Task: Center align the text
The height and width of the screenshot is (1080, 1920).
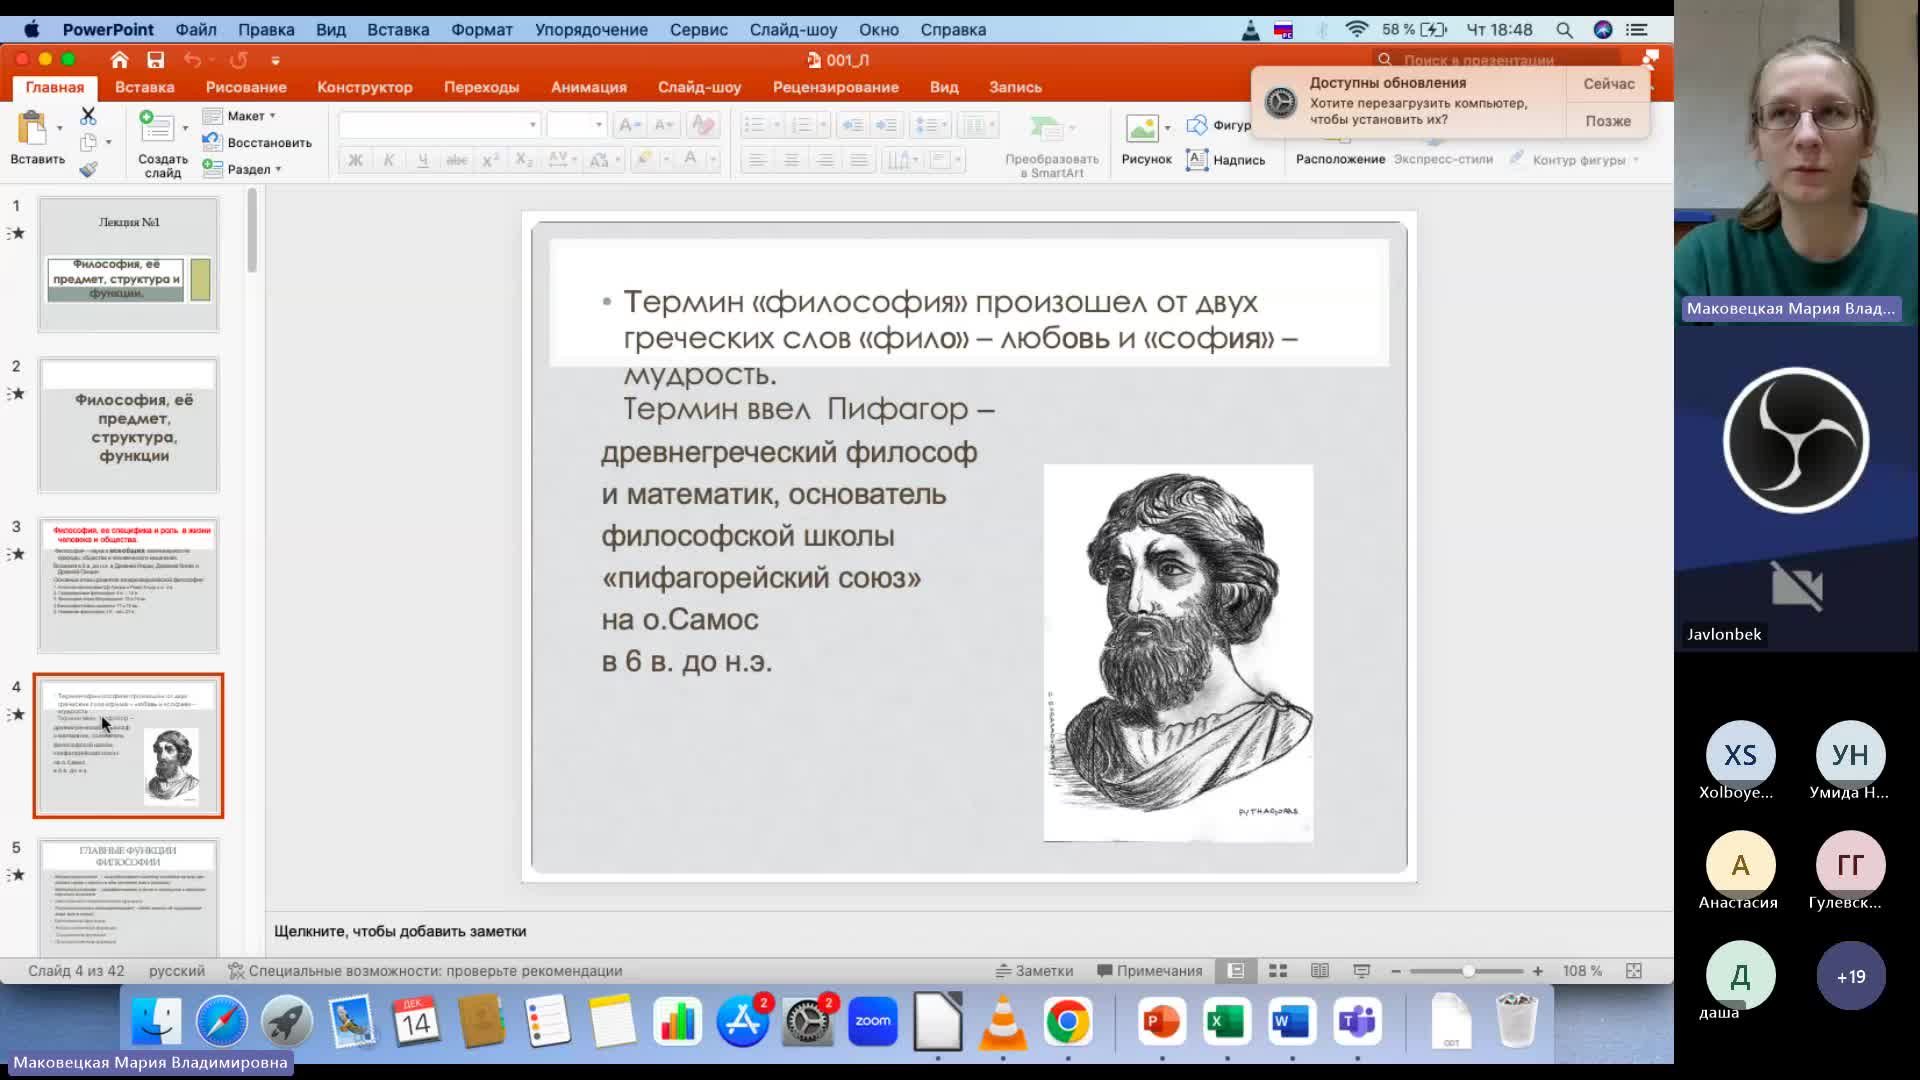Action: (791, 160)
